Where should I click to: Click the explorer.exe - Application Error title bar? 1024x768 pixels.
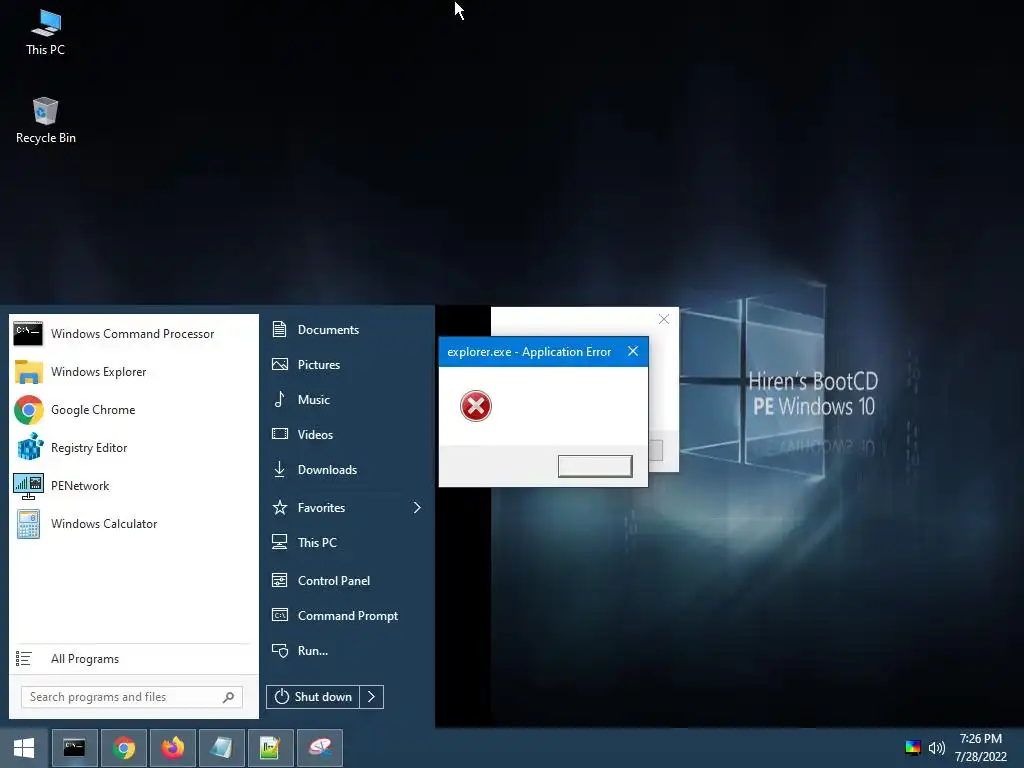click(529, 352)
